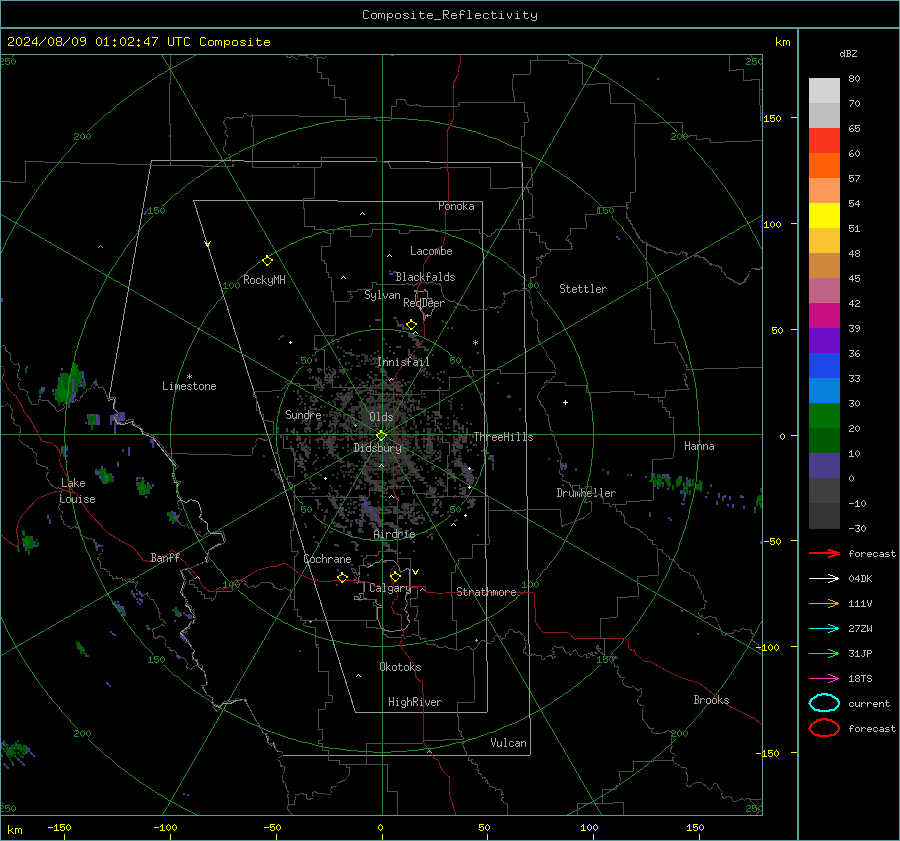The image size is (900, 841).
Task: Click the yellow 51 dBZ color swatch
Action: 824,216
